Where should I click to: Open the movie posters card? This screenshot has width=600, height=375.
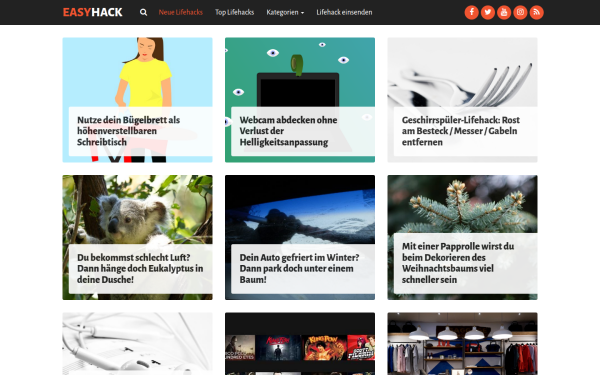tap(300, 344)
